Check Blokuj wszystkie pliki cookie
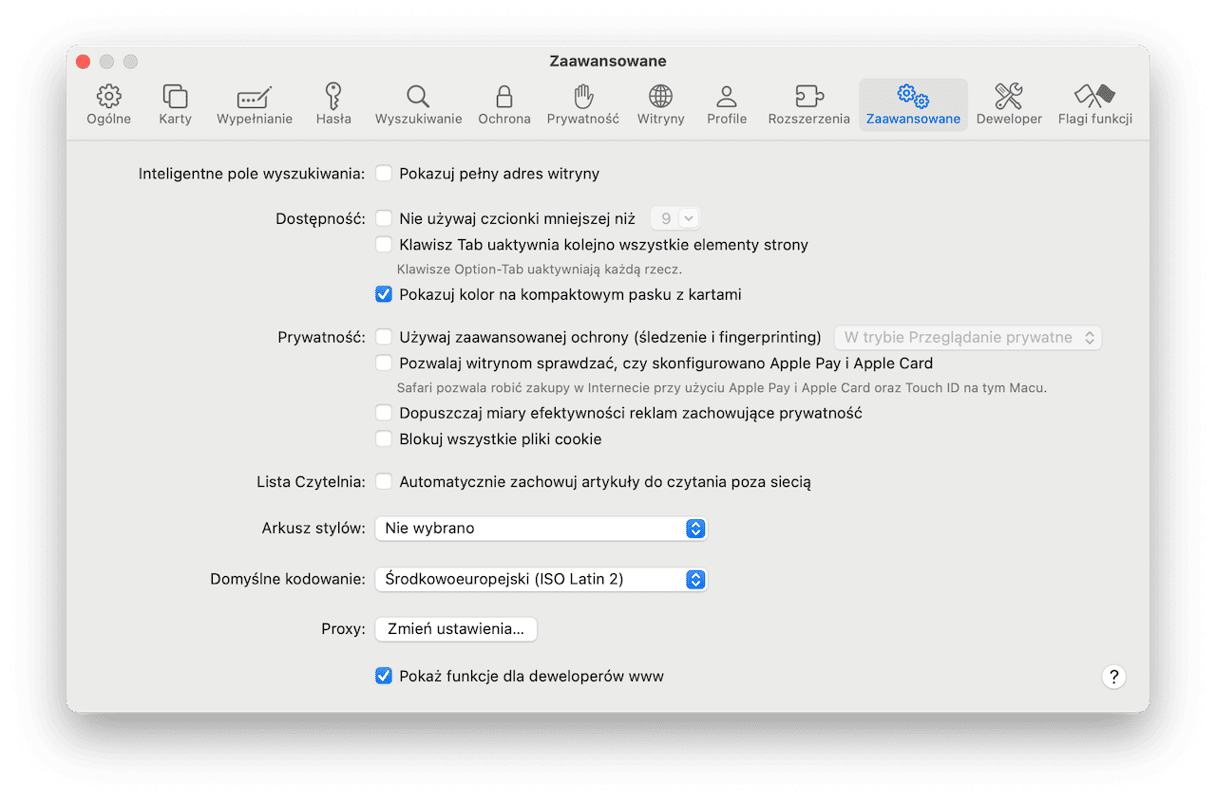Image resolution: width=1216 pixels, height=800 pixels. point(383,439)
